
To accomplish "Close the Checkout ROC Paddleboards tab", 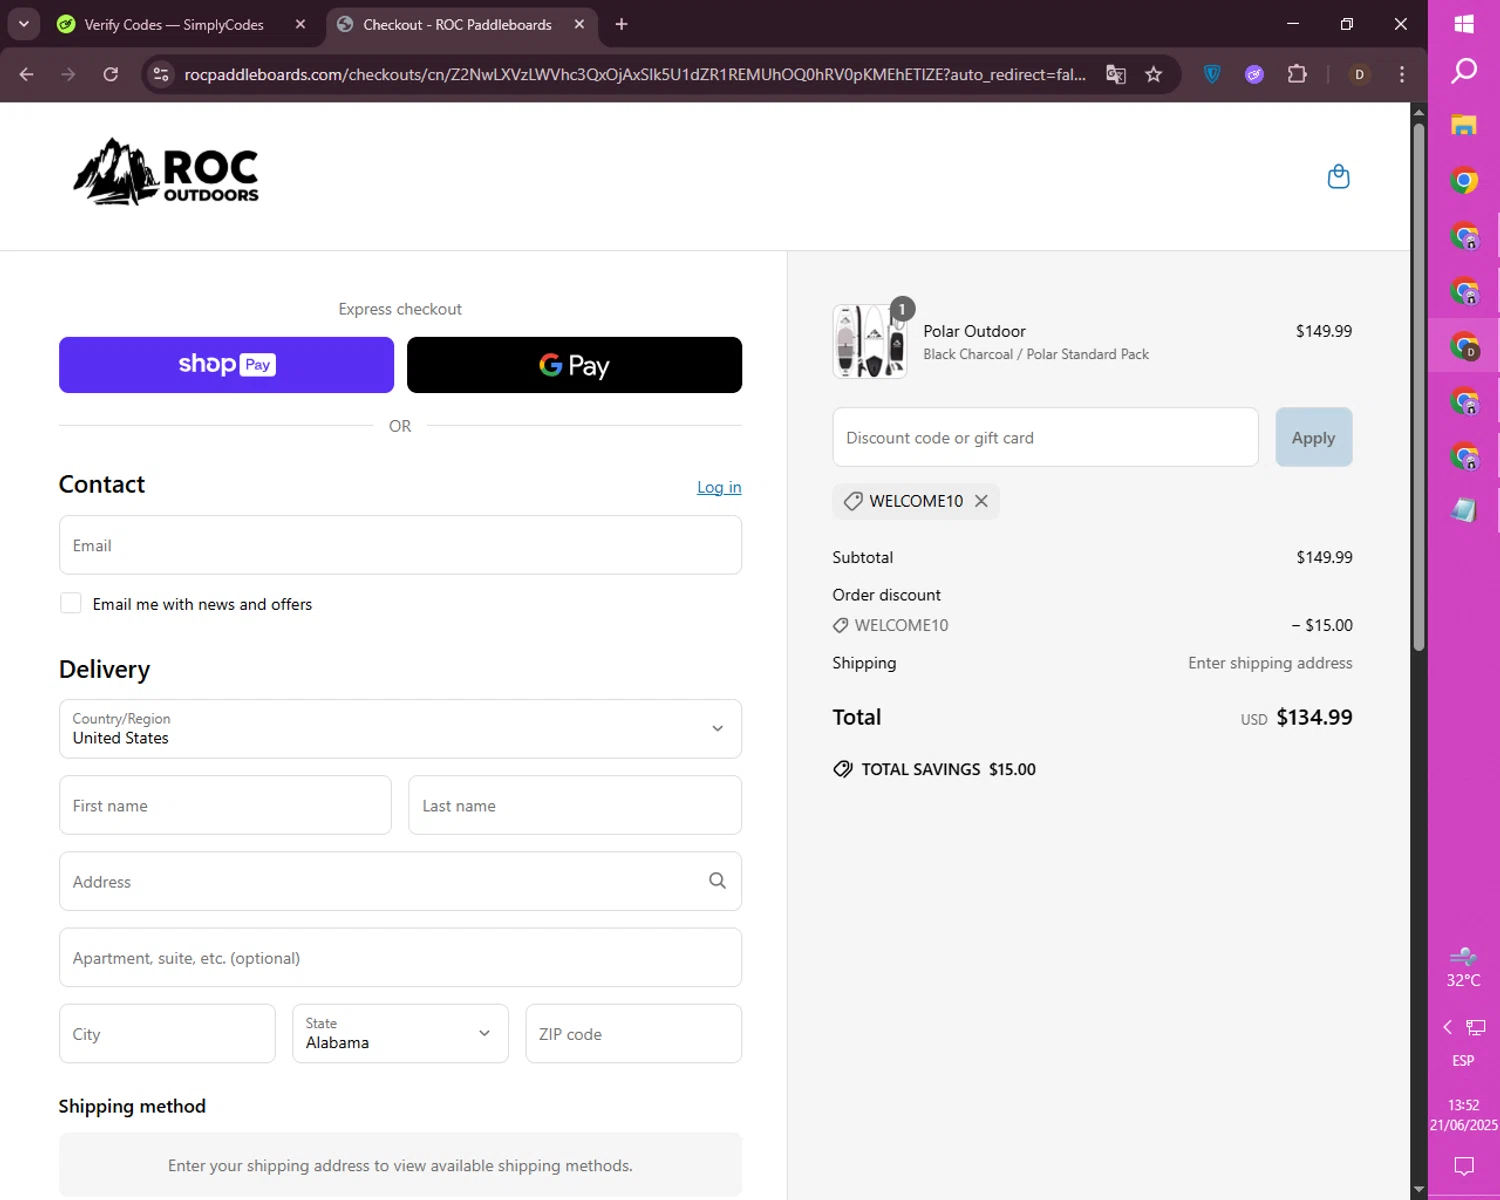I will coord(579,24).
